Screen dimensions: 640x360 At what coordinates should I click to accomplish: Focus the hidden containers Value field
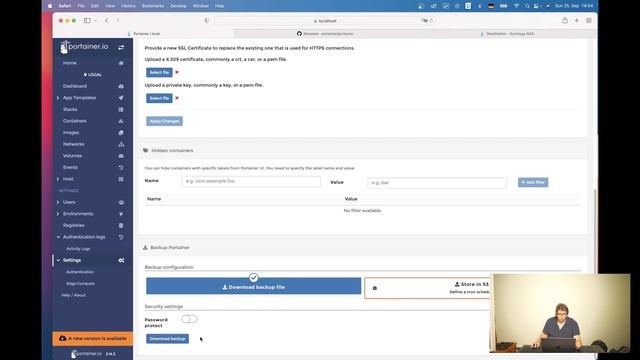[x=437, y=182]
